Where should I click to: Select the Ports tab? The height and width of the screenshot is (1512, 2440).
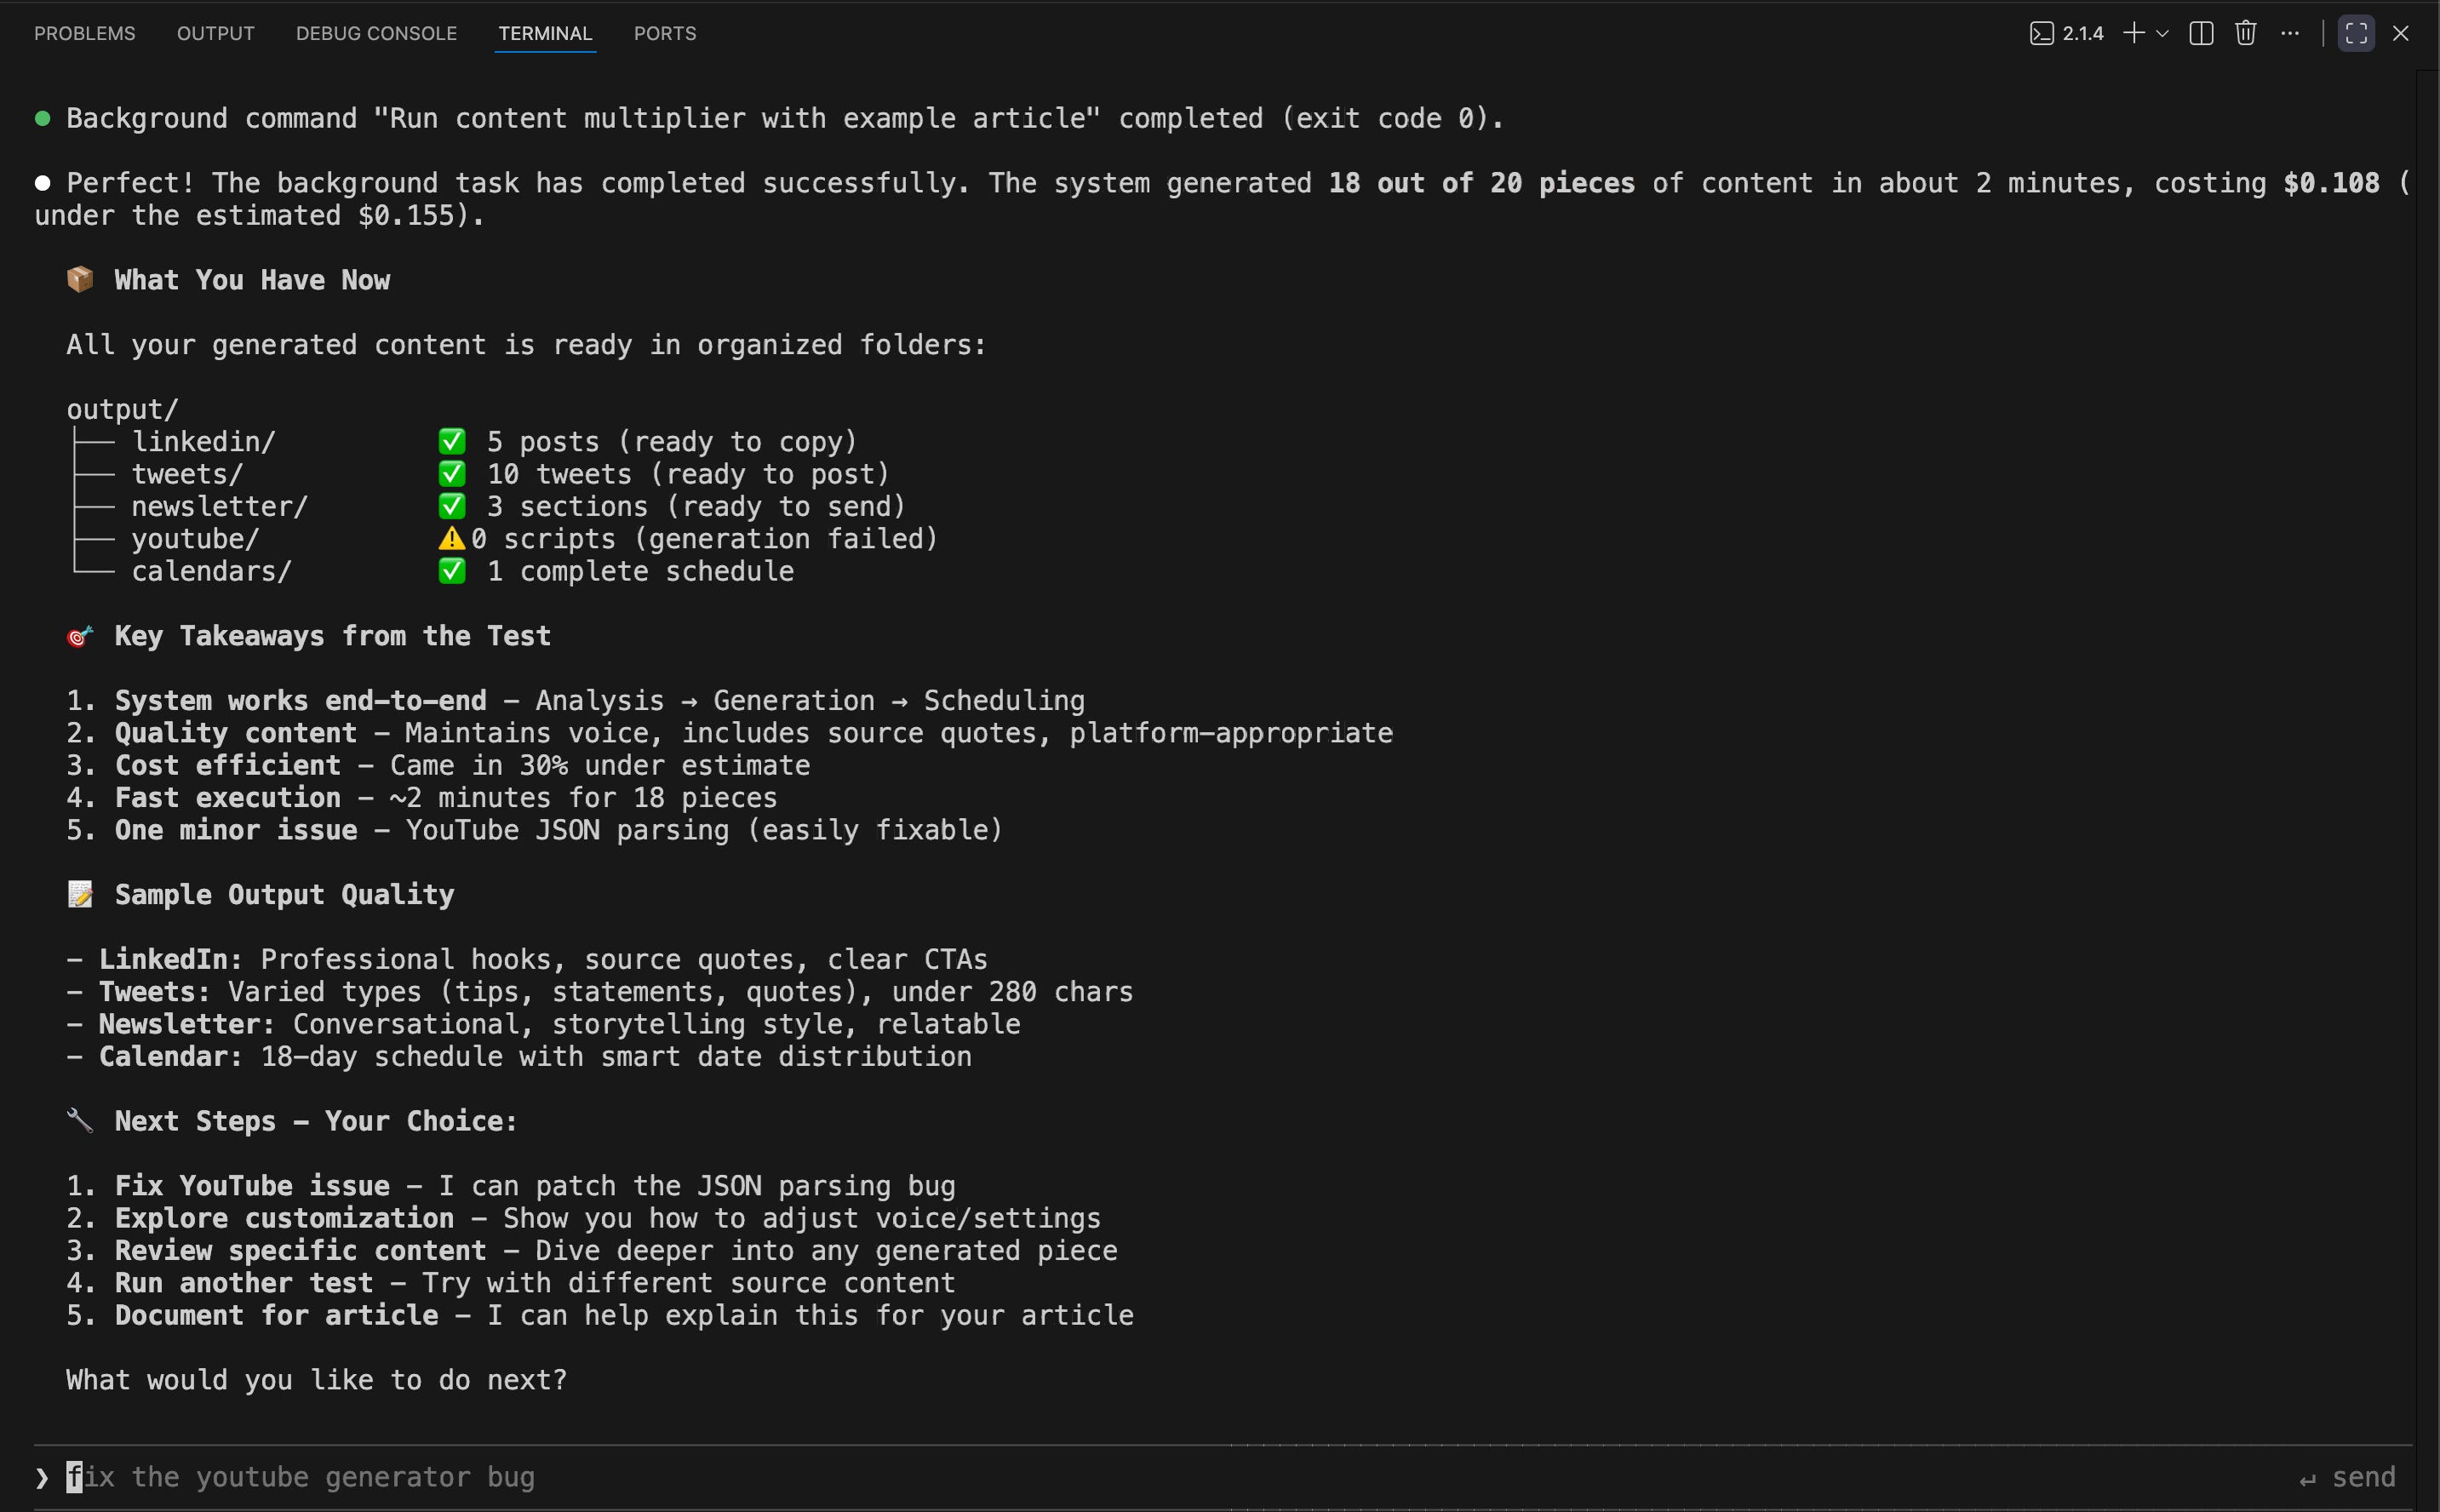(x=665, y=34)
